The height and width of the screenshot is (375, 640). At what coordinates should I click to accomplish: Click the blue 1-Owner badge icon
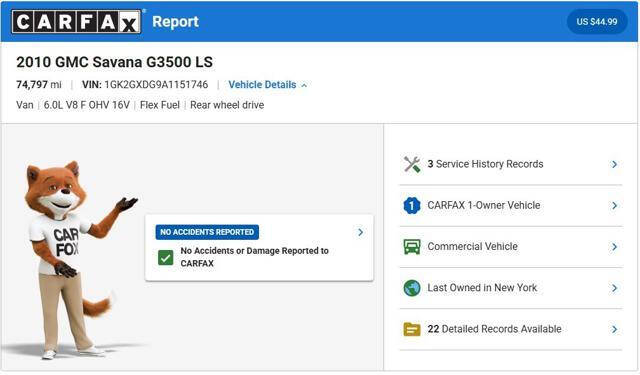coord(412,206)
